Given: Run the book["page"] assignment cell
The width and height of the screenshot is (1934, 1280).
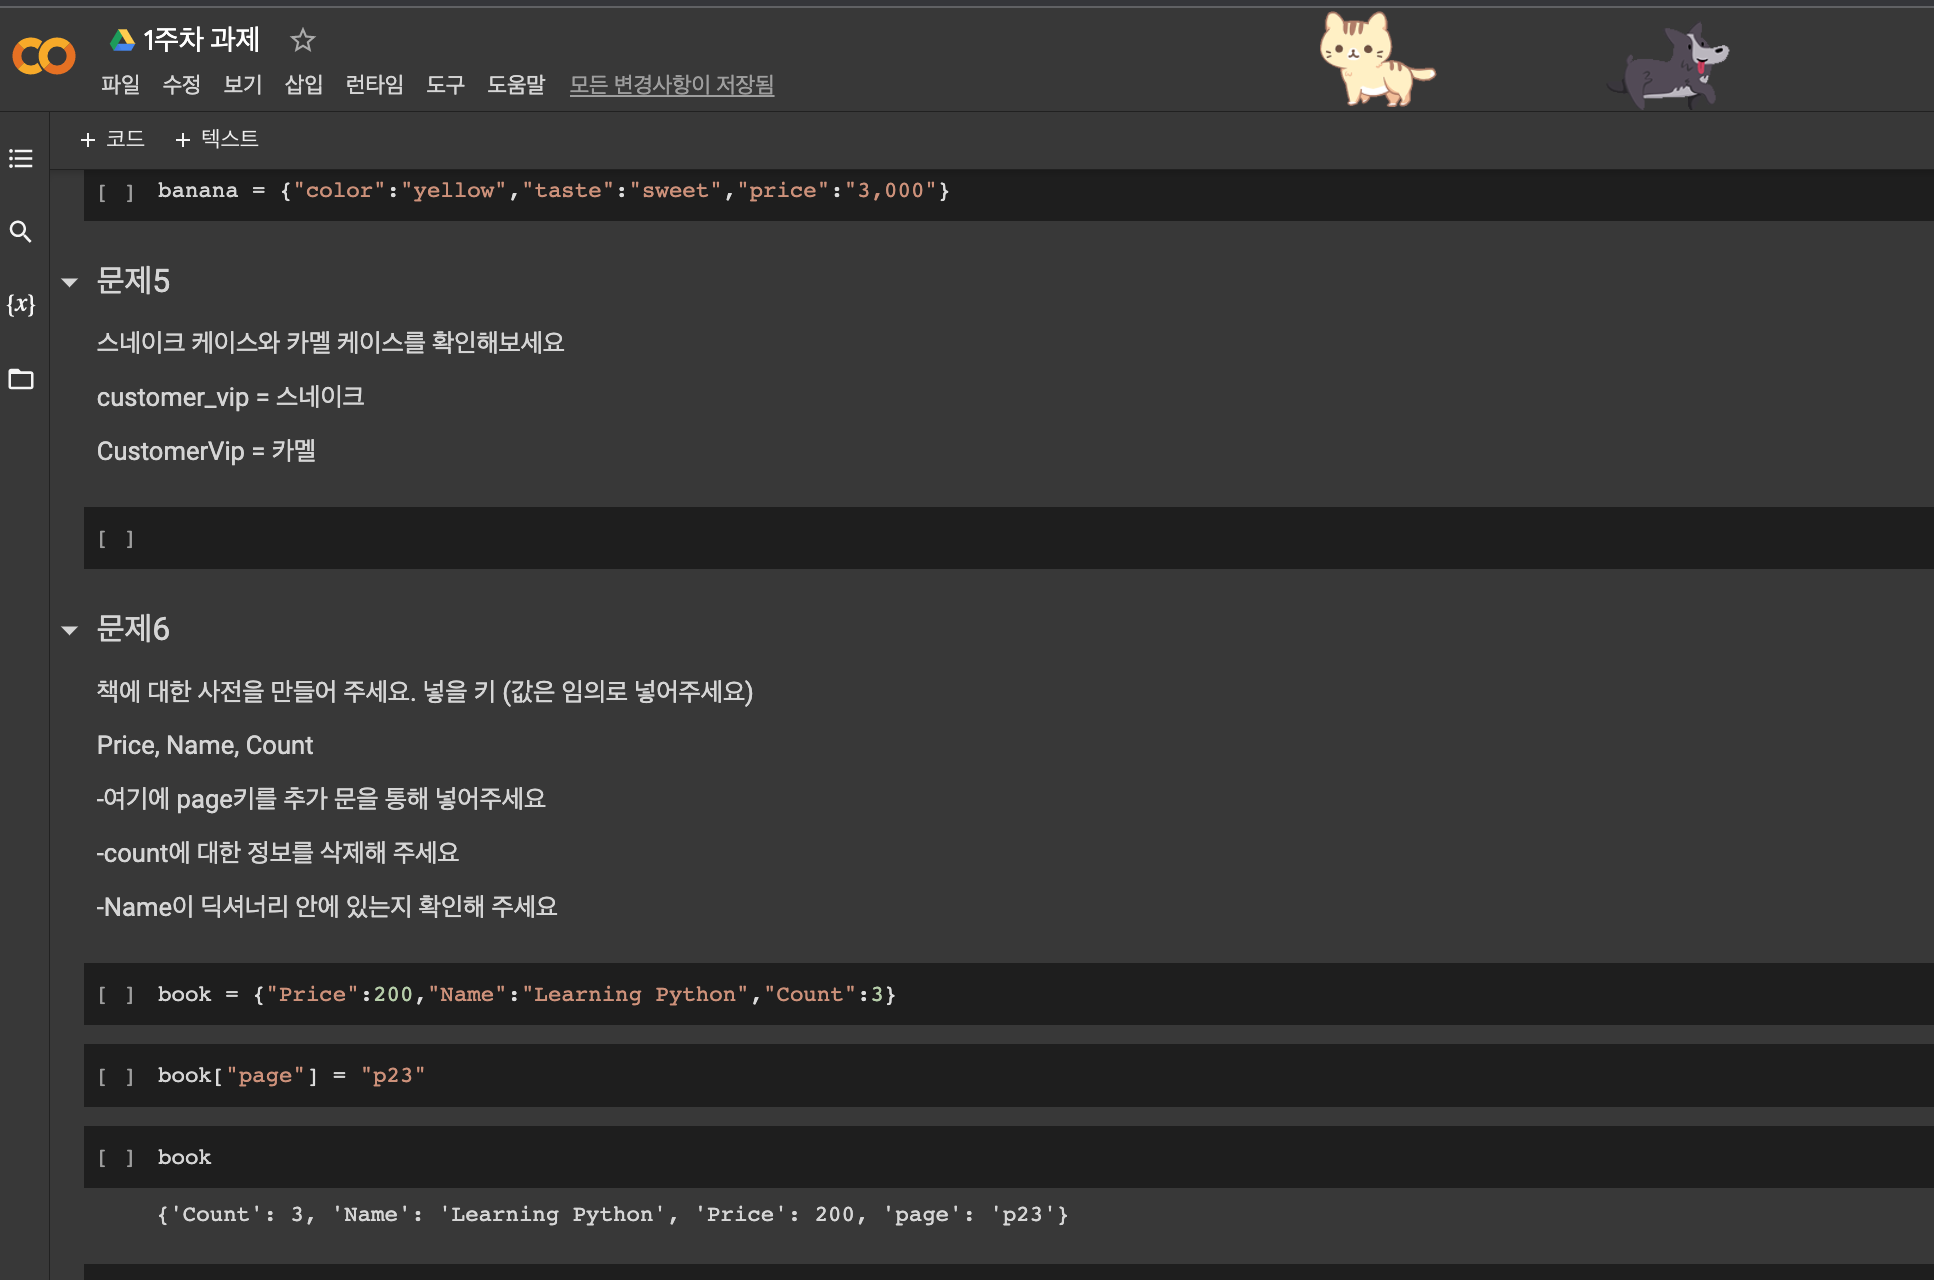Looking at the screenshot, I should [116, 1077].
